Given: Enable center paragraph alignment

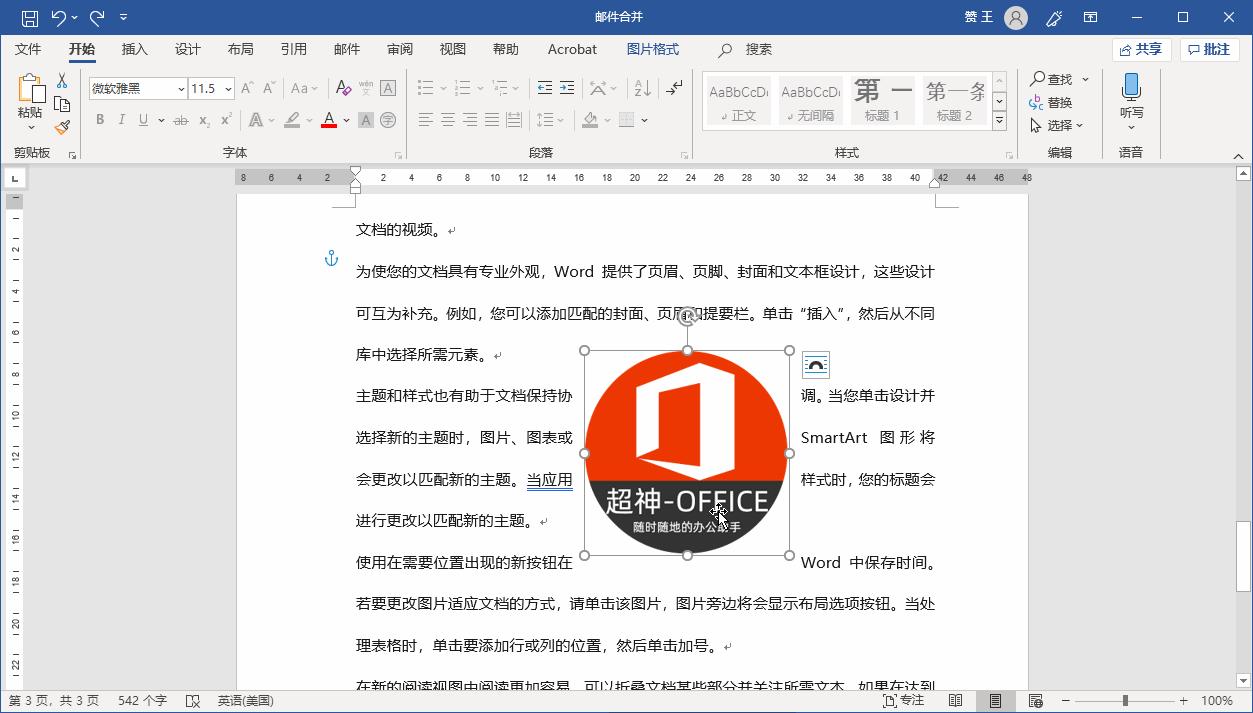Looking at the screenshot, I should tap(447, 120).
